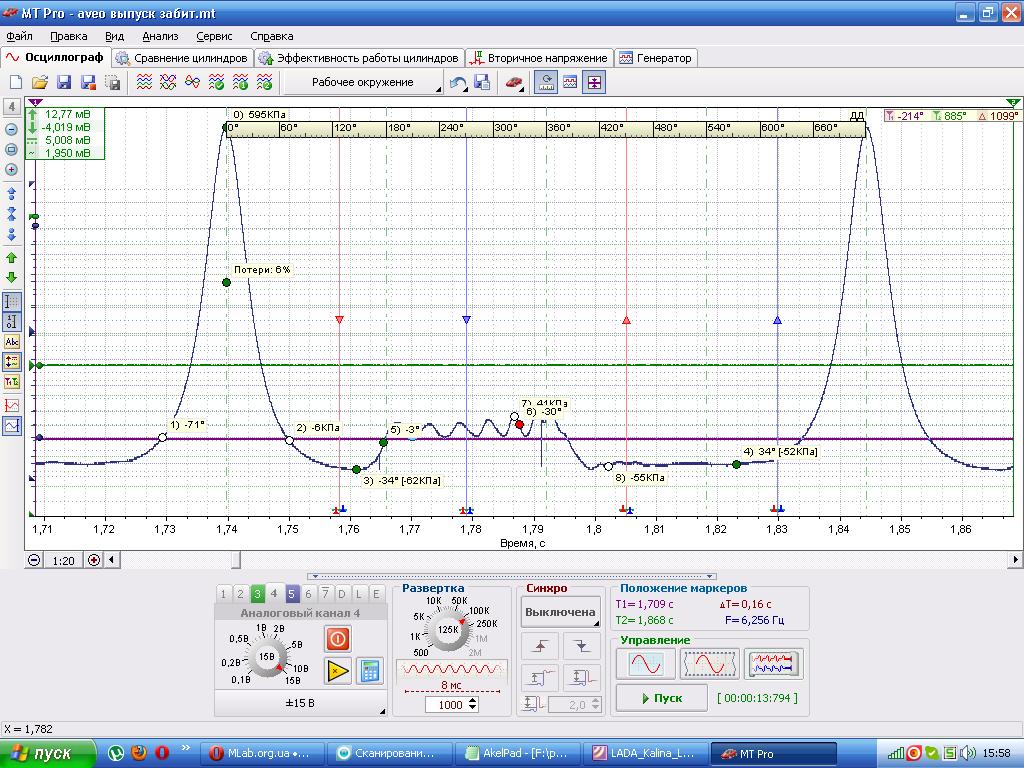The width and height of the screenshot is (1024, 768).
Task: Click the single sine wave mode icon
Action: (645, 664)
